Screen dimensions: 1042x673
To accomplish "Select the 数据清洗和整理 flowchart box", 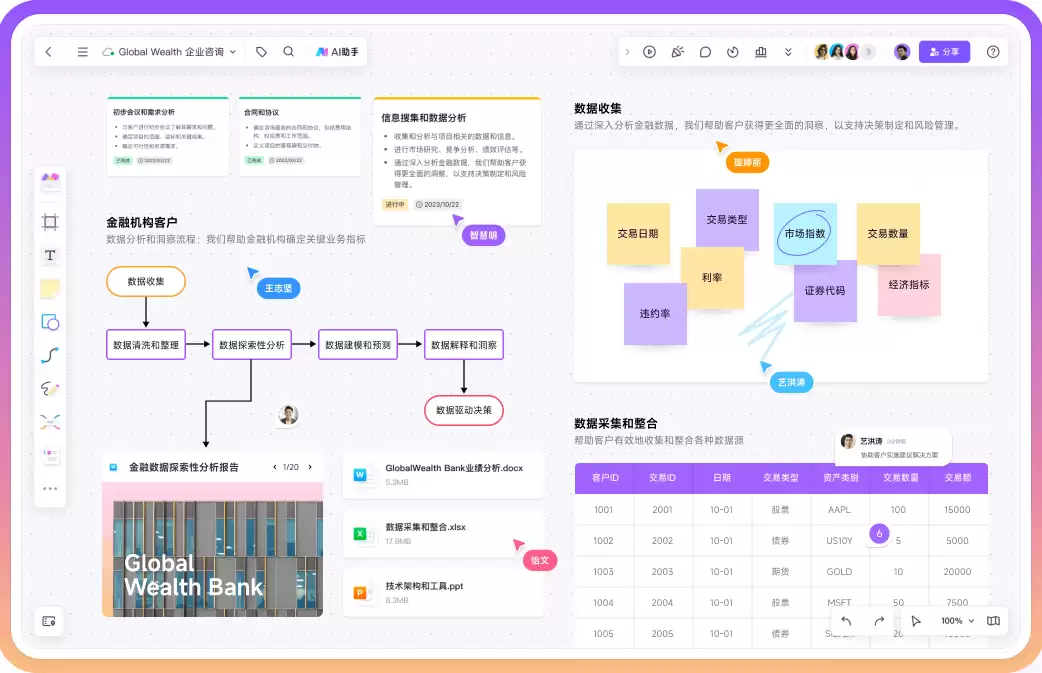I will click(146, 345).
